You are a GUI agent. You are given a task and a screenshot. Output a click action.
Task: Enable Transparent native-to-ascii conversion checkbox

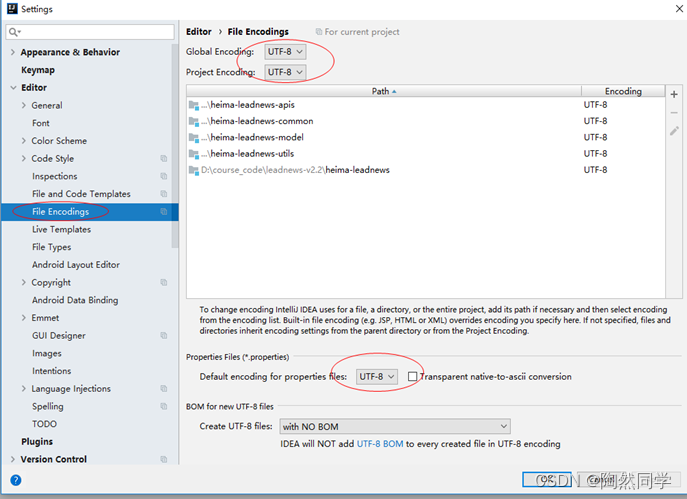point(412,377)
